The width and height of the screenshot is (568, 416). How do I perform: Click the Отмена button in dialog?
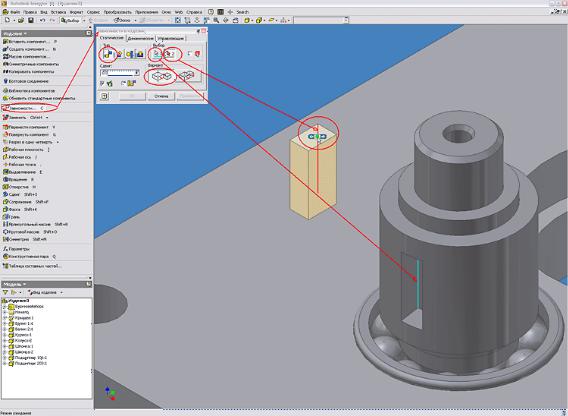coord(161,96)
